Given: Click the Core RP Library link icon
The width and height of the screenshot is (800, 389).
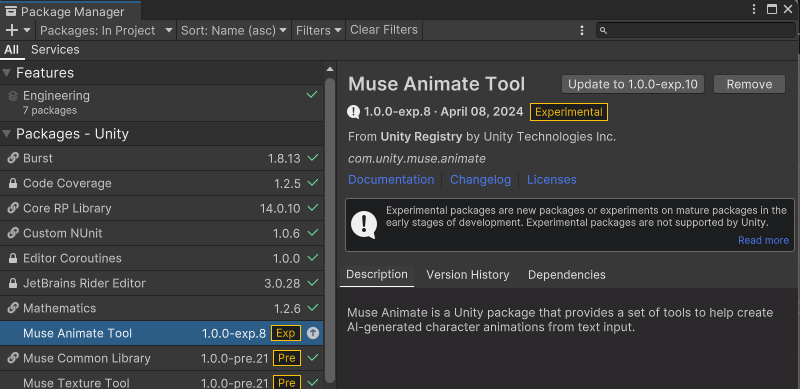Looking at the screenshot, I should (x=13, y=208).
